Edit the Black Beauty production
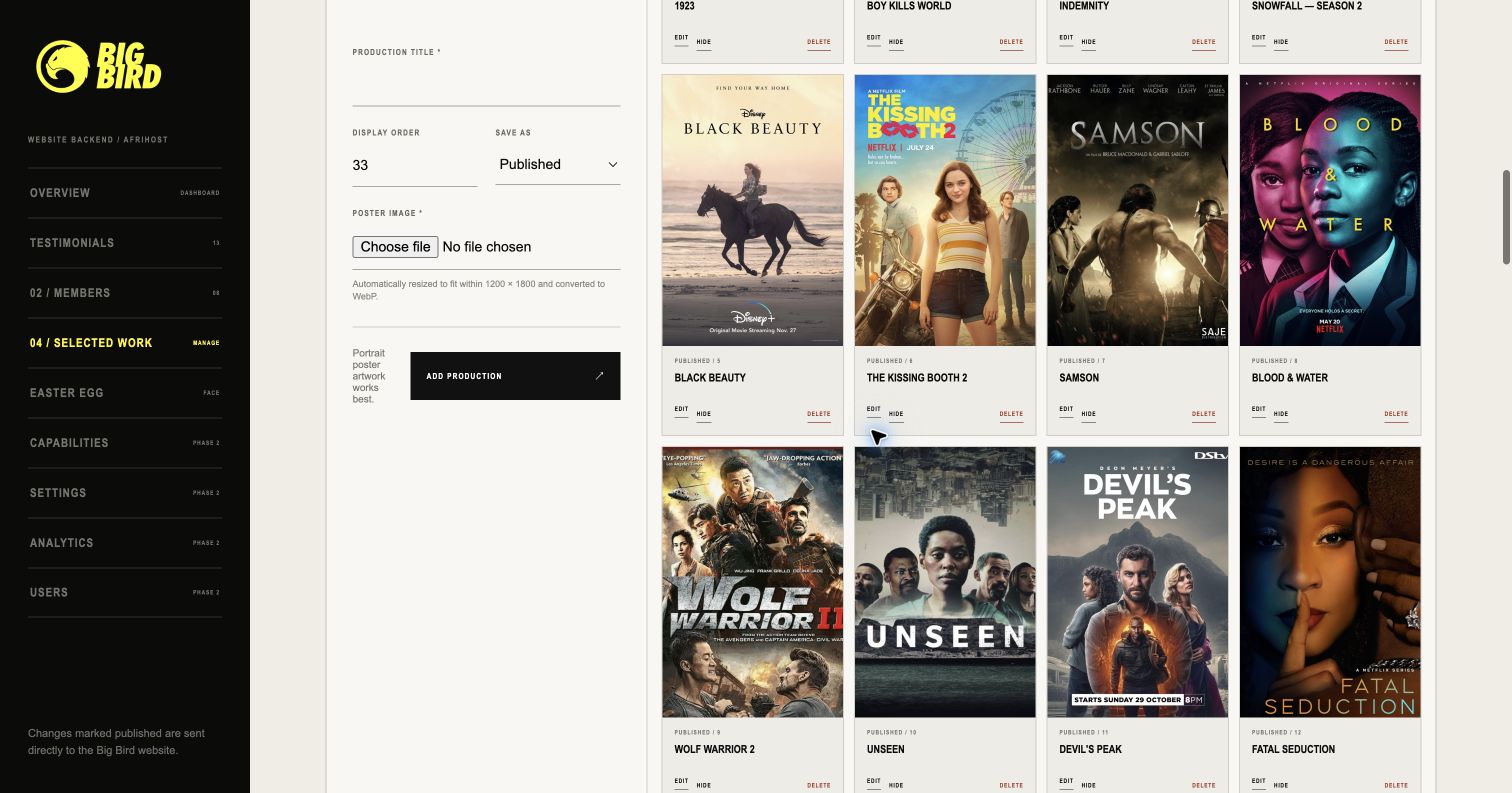 [x=681, y=409]
